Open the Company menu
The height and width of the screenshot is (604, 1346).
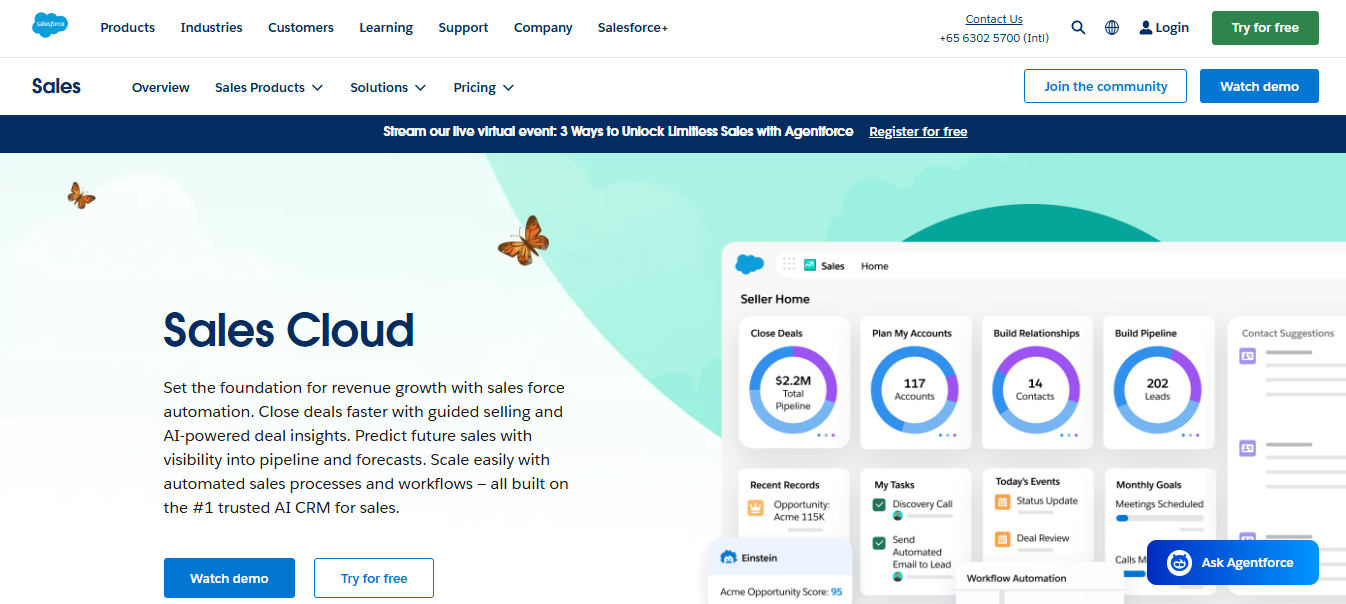[x=543, y=28]
